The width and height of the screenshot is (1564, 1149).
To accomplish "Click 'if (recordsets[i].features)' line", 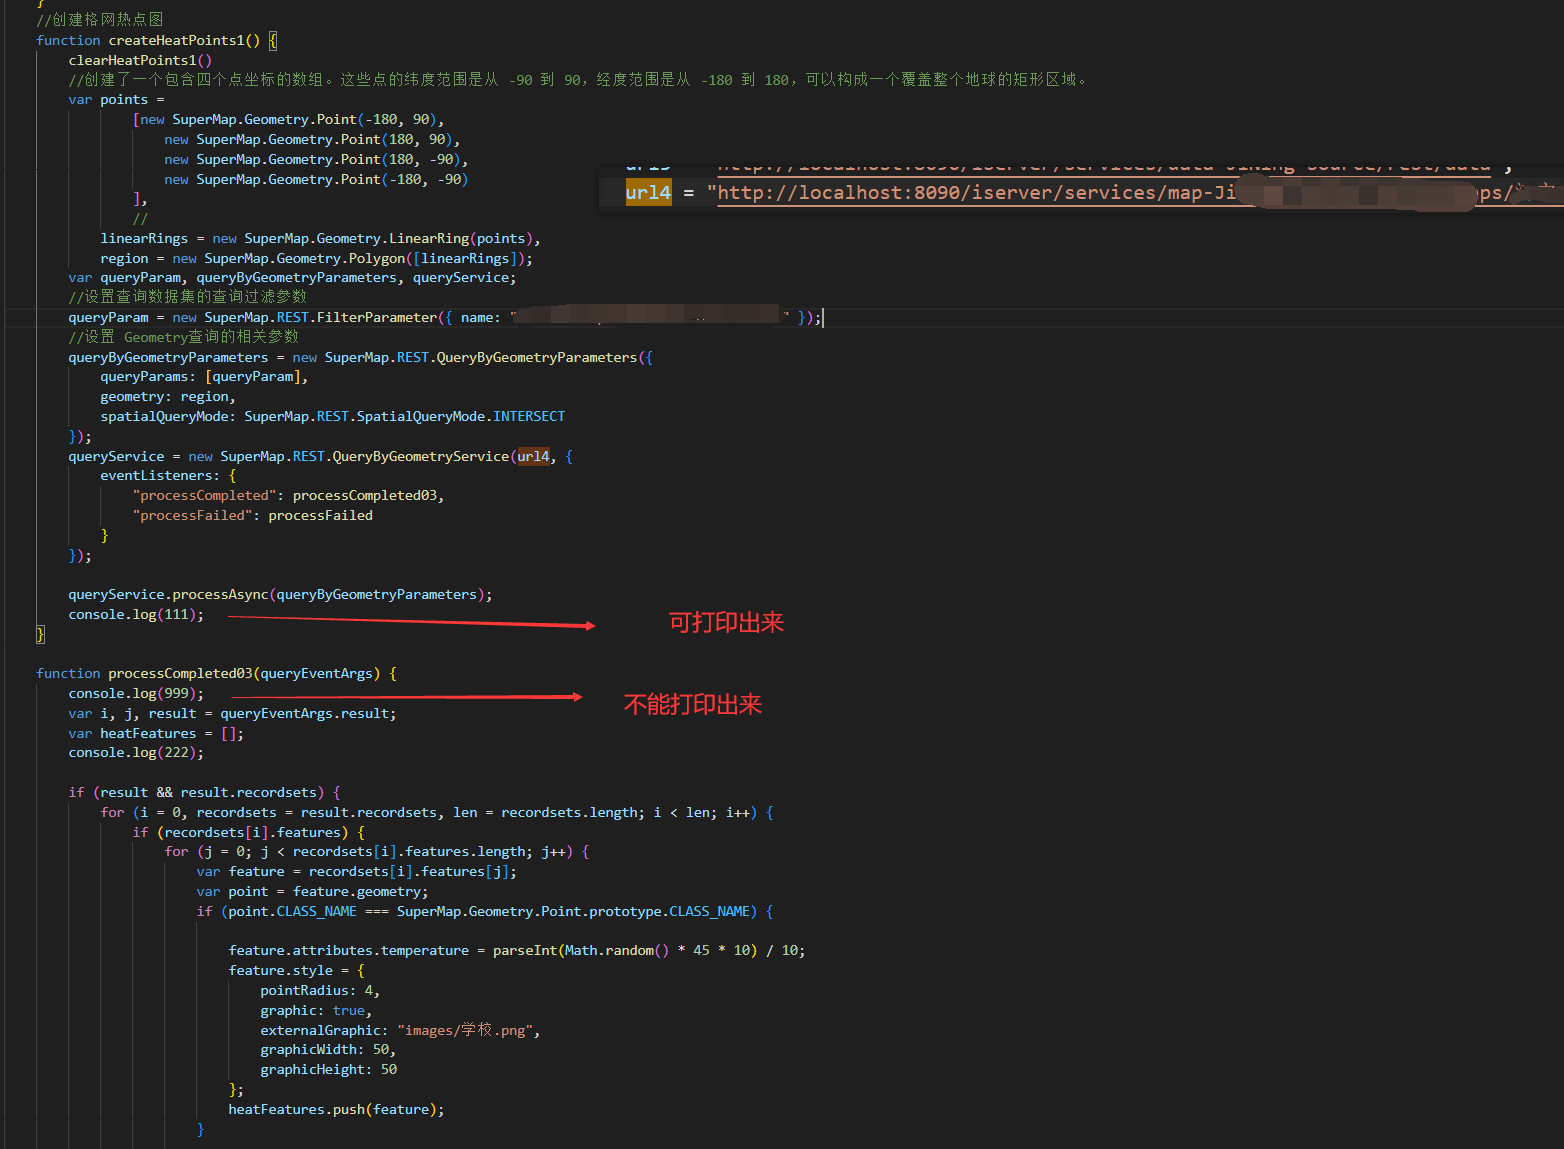I will [248, 832].
